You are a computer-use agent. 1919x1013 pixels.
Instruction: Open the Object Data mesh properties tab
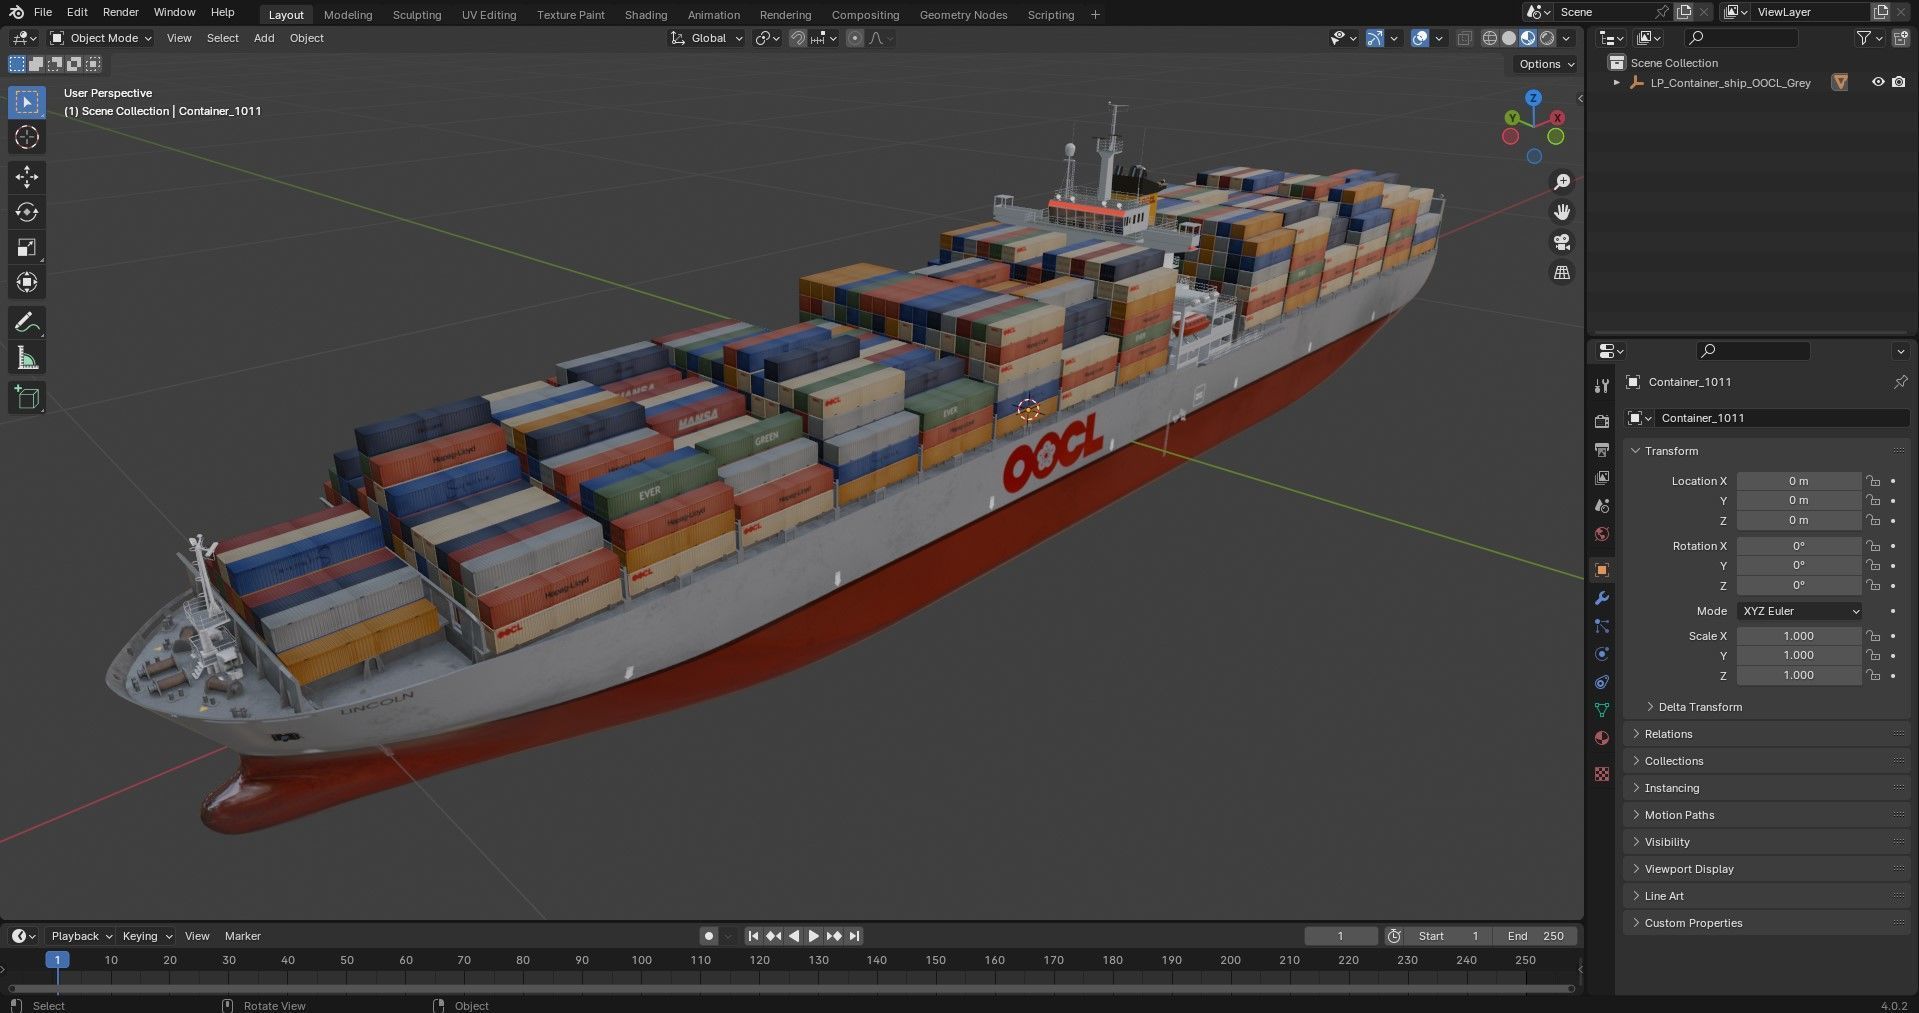1602,710
